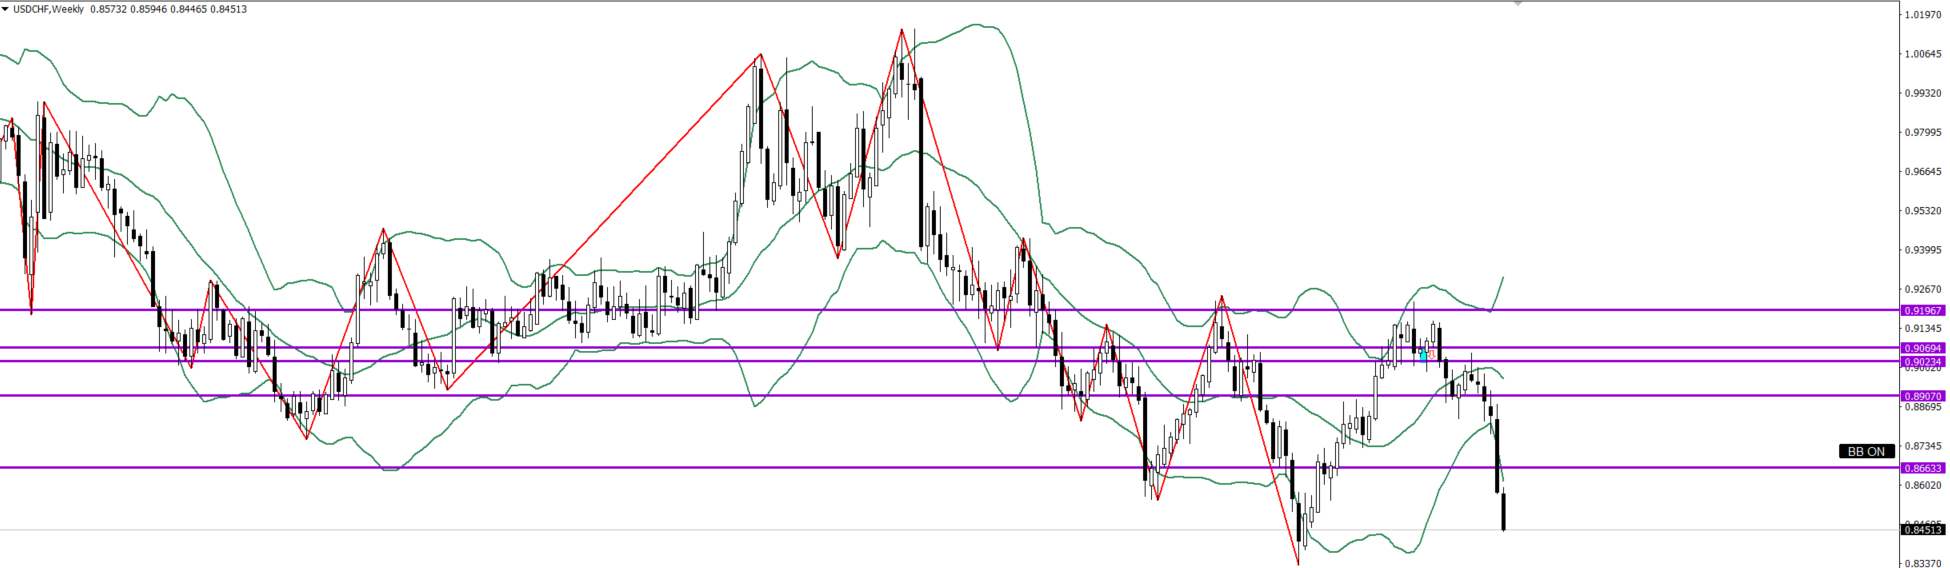
Task: Click the 0.83370 price scale value
Action: click(1923, 563)
